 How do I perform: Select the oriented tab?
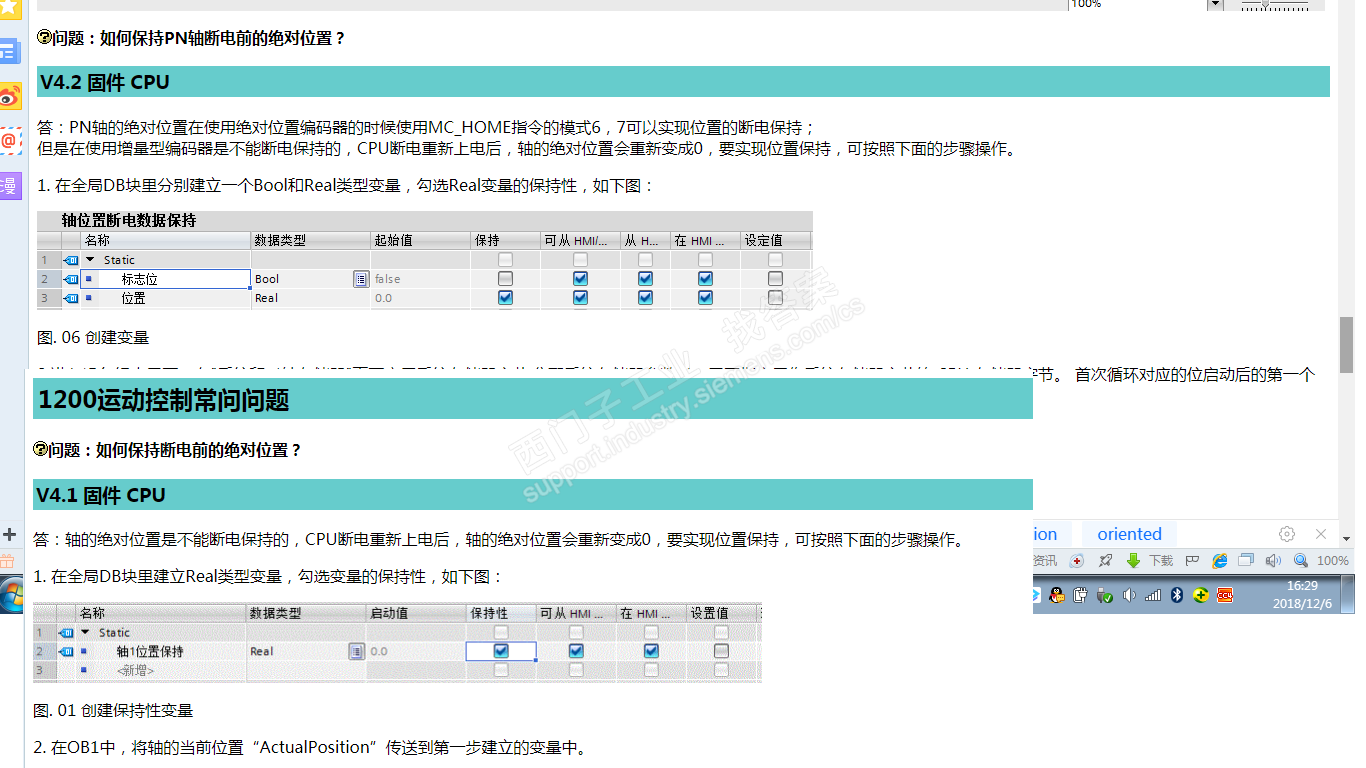tap(1129, 534)
